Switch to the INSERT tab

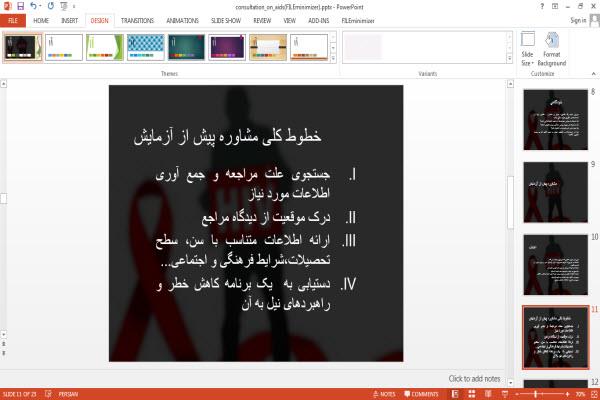coord(69,21)
